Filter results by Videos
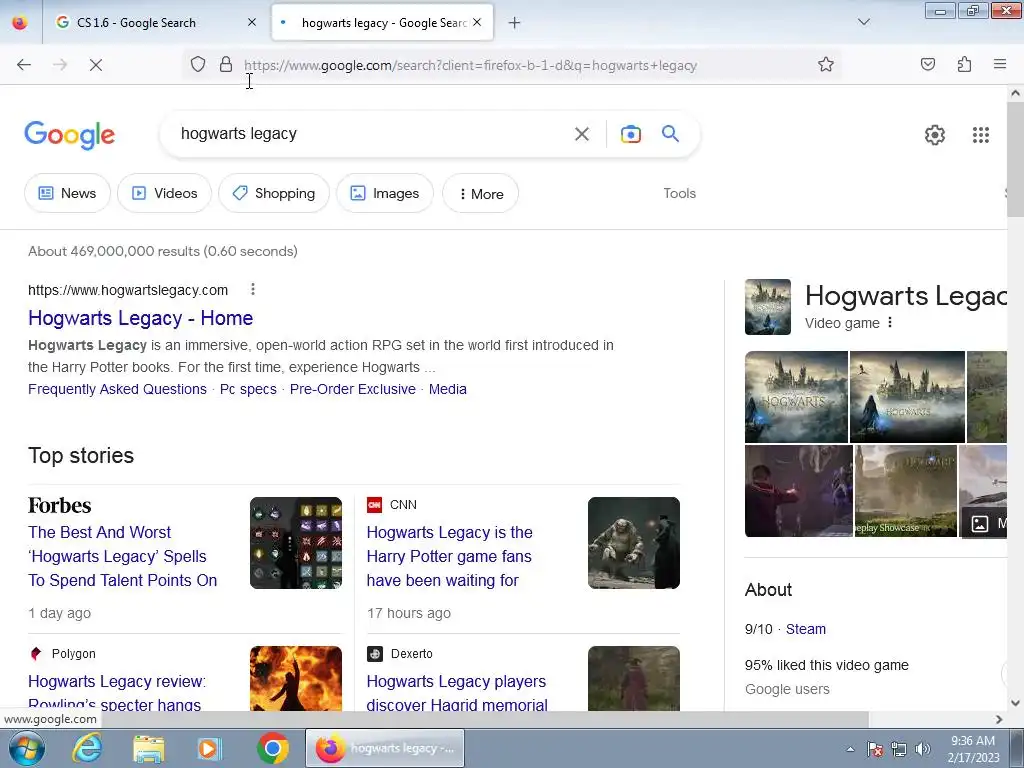Viewport: 1024px width, 768px height. click(x=165, y=193)
